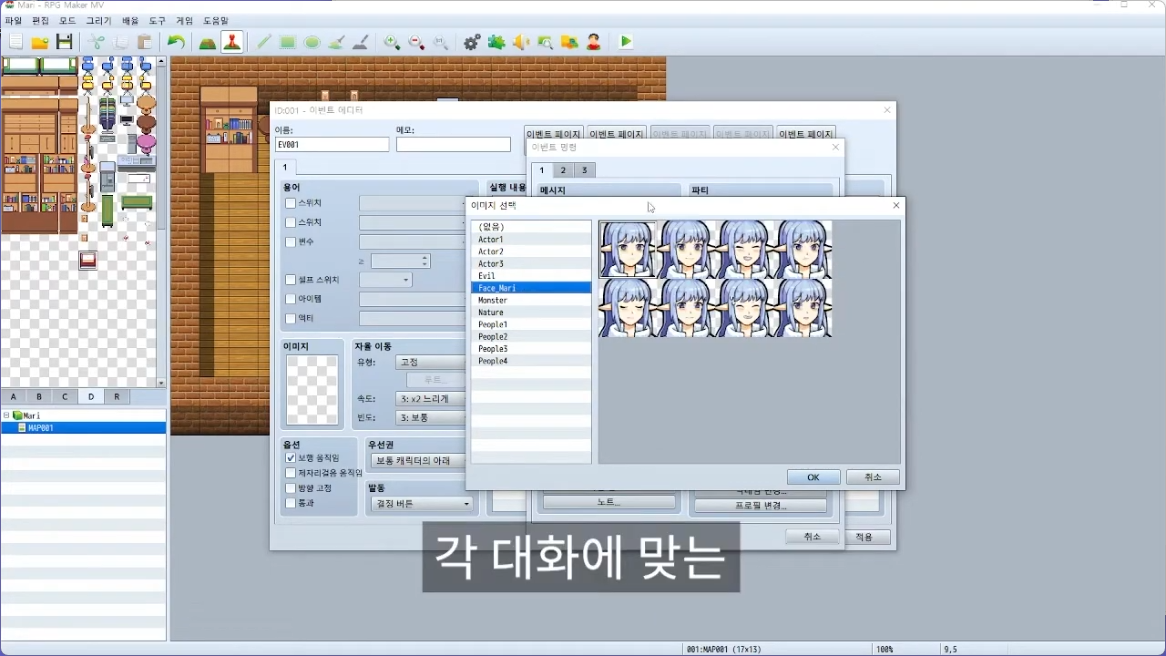Viewport: 1166px width, 656px height.
Task: Open the Database gear icon
Action: click(x=471, y=42)
